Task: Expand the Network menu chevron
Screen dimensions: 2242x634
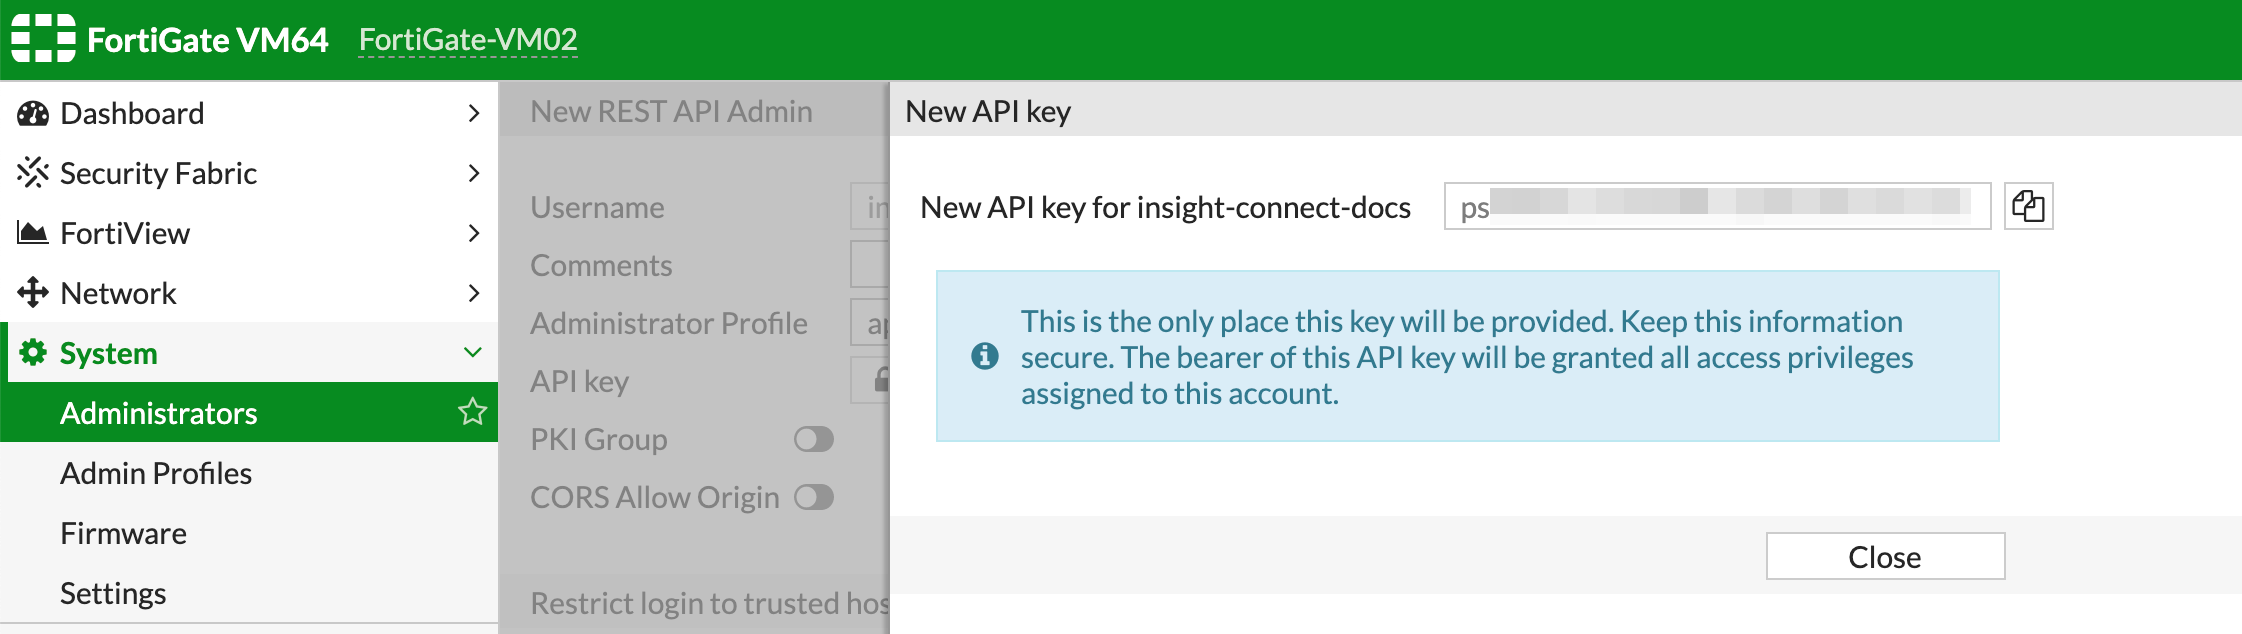Action: tap(473, 293)
